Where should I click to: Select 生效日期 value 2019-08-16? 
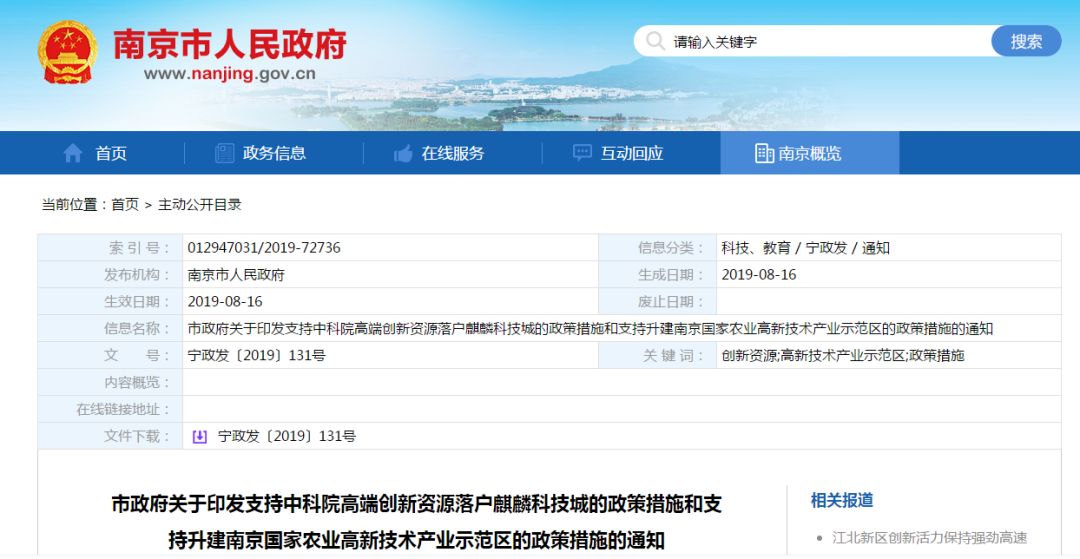coord(225,302)
